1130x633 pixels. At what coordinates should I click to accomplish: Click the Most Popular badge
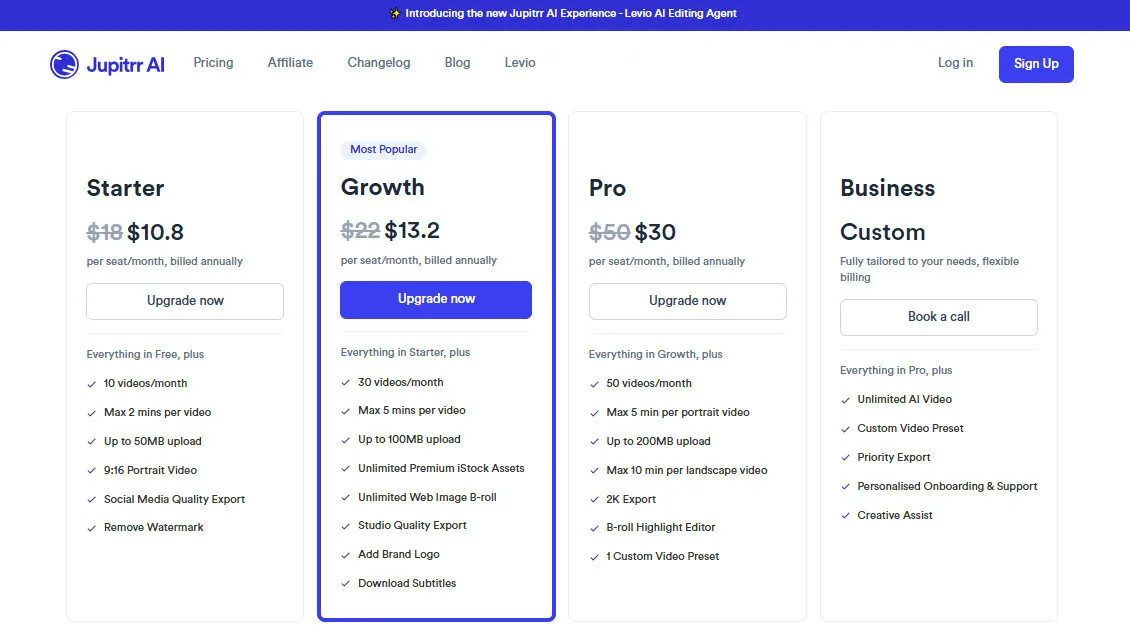point(383,148)
